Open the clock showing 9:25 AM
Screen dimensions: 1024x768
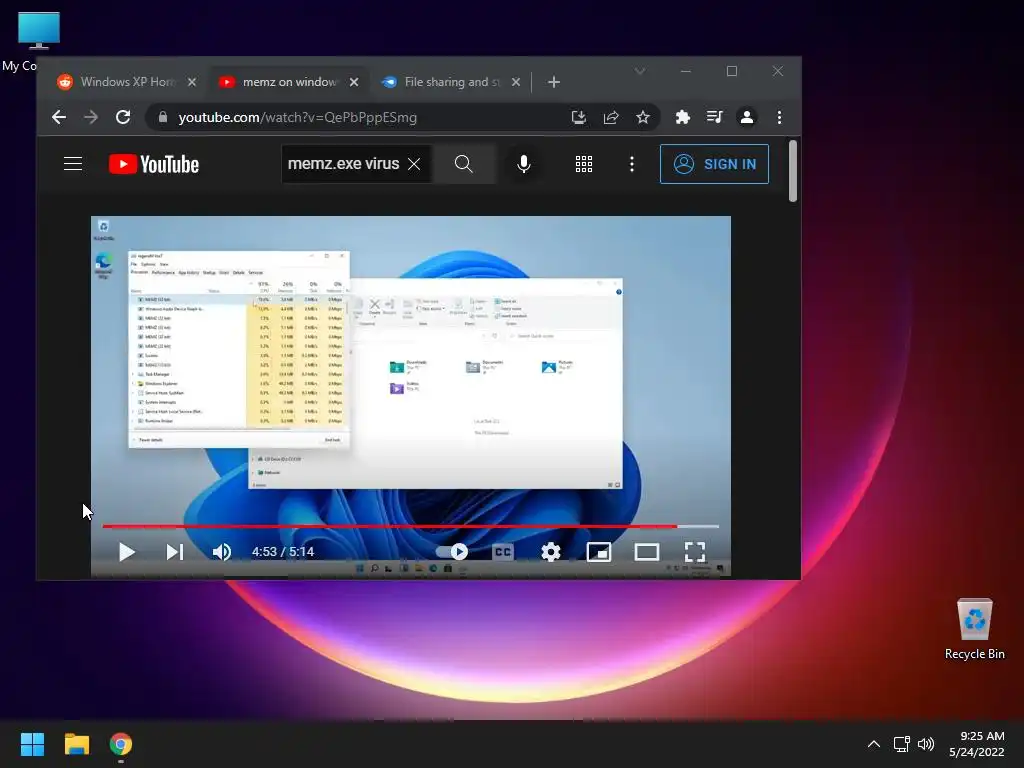[977, 744]
